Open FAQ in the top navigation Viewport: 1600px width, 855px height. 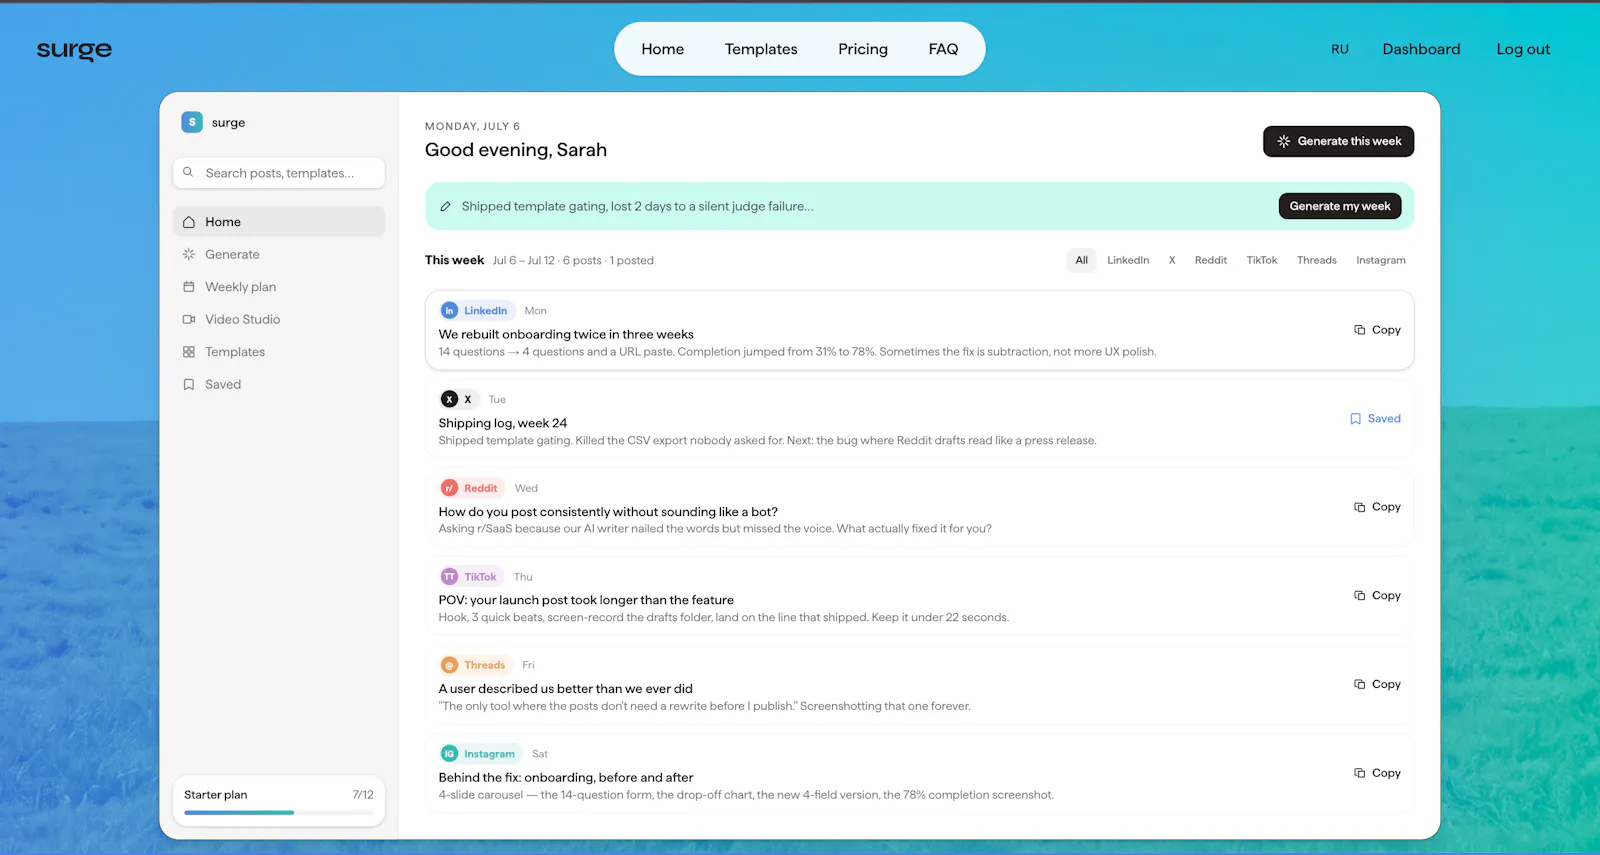pos(943,49)
